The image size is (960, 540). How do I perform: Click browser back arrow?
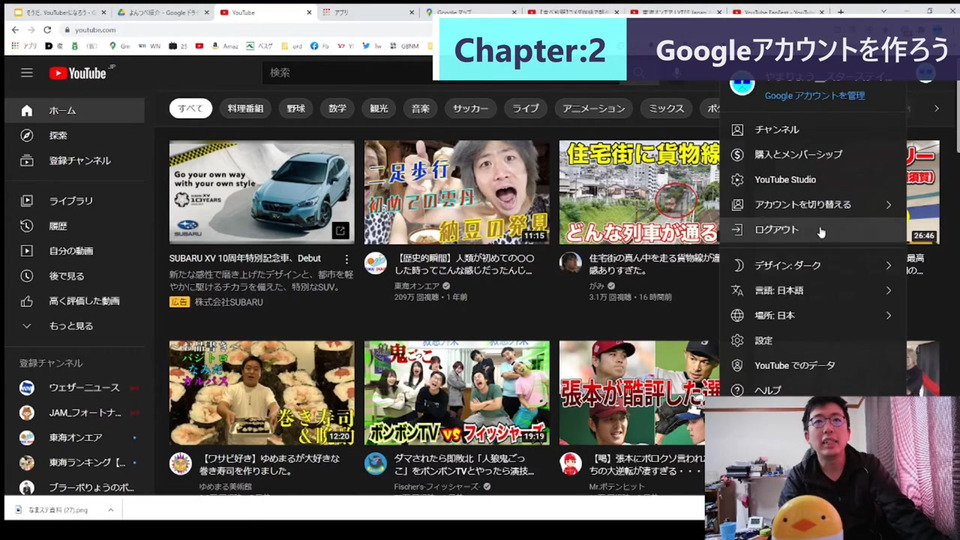[15, 29]
